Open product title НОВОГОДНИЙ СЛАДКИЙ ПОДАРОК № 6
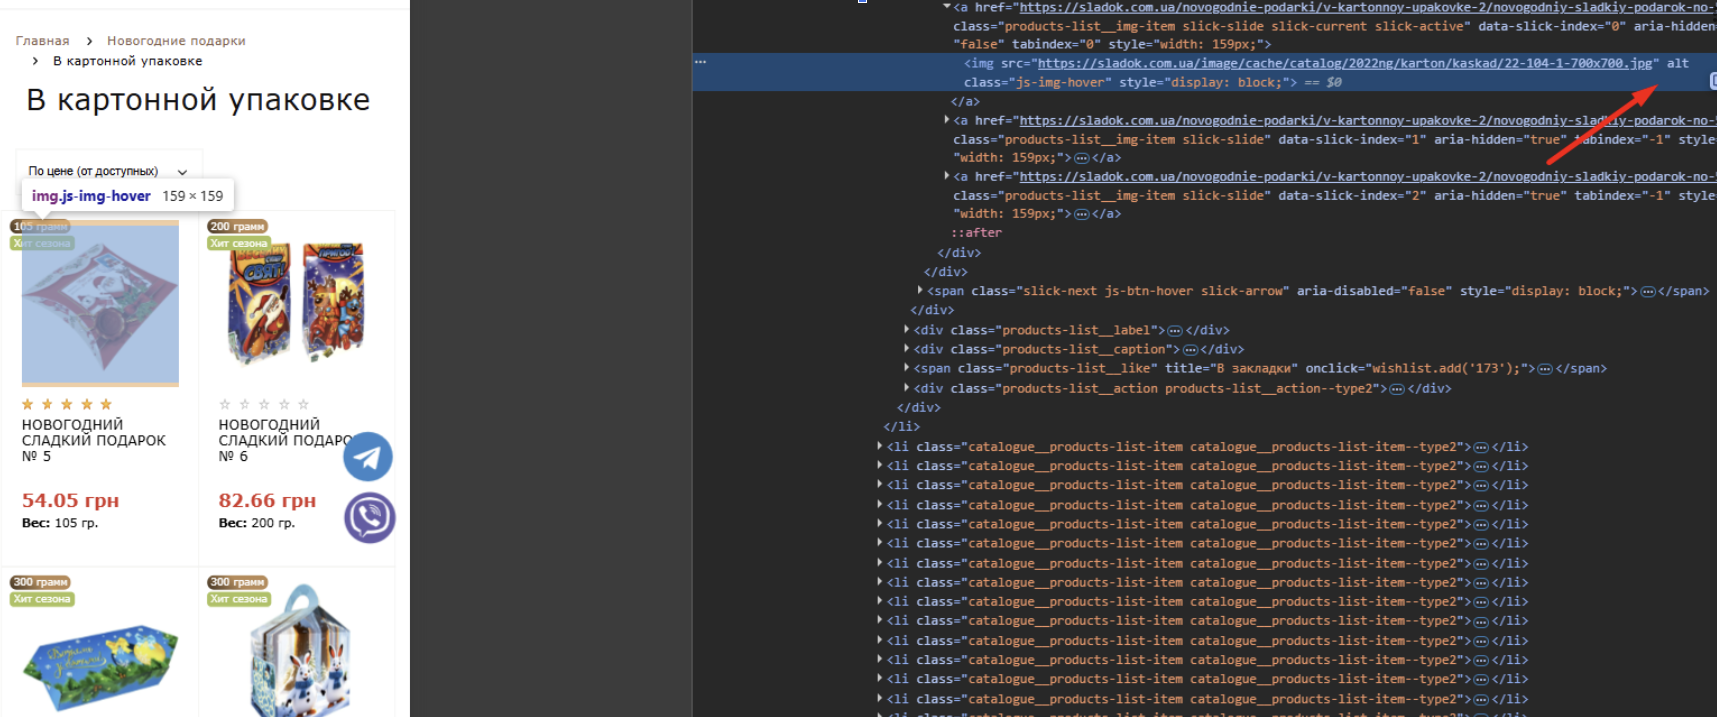 [286, 440]
